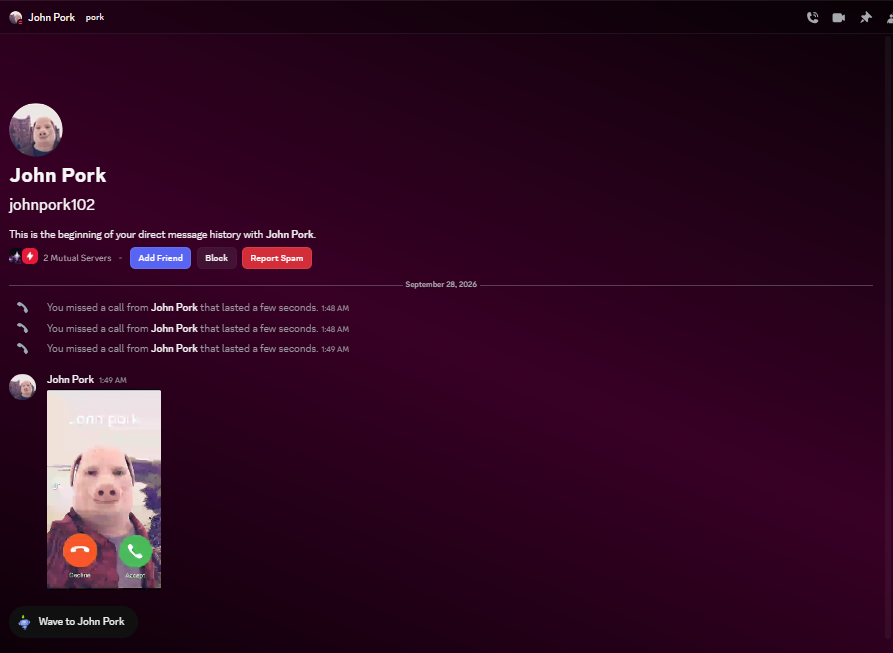The width and height of the screenshot is (893, 653).
Task: Select the missed call entry at 1:49 AM
Action: click(198, 348)
